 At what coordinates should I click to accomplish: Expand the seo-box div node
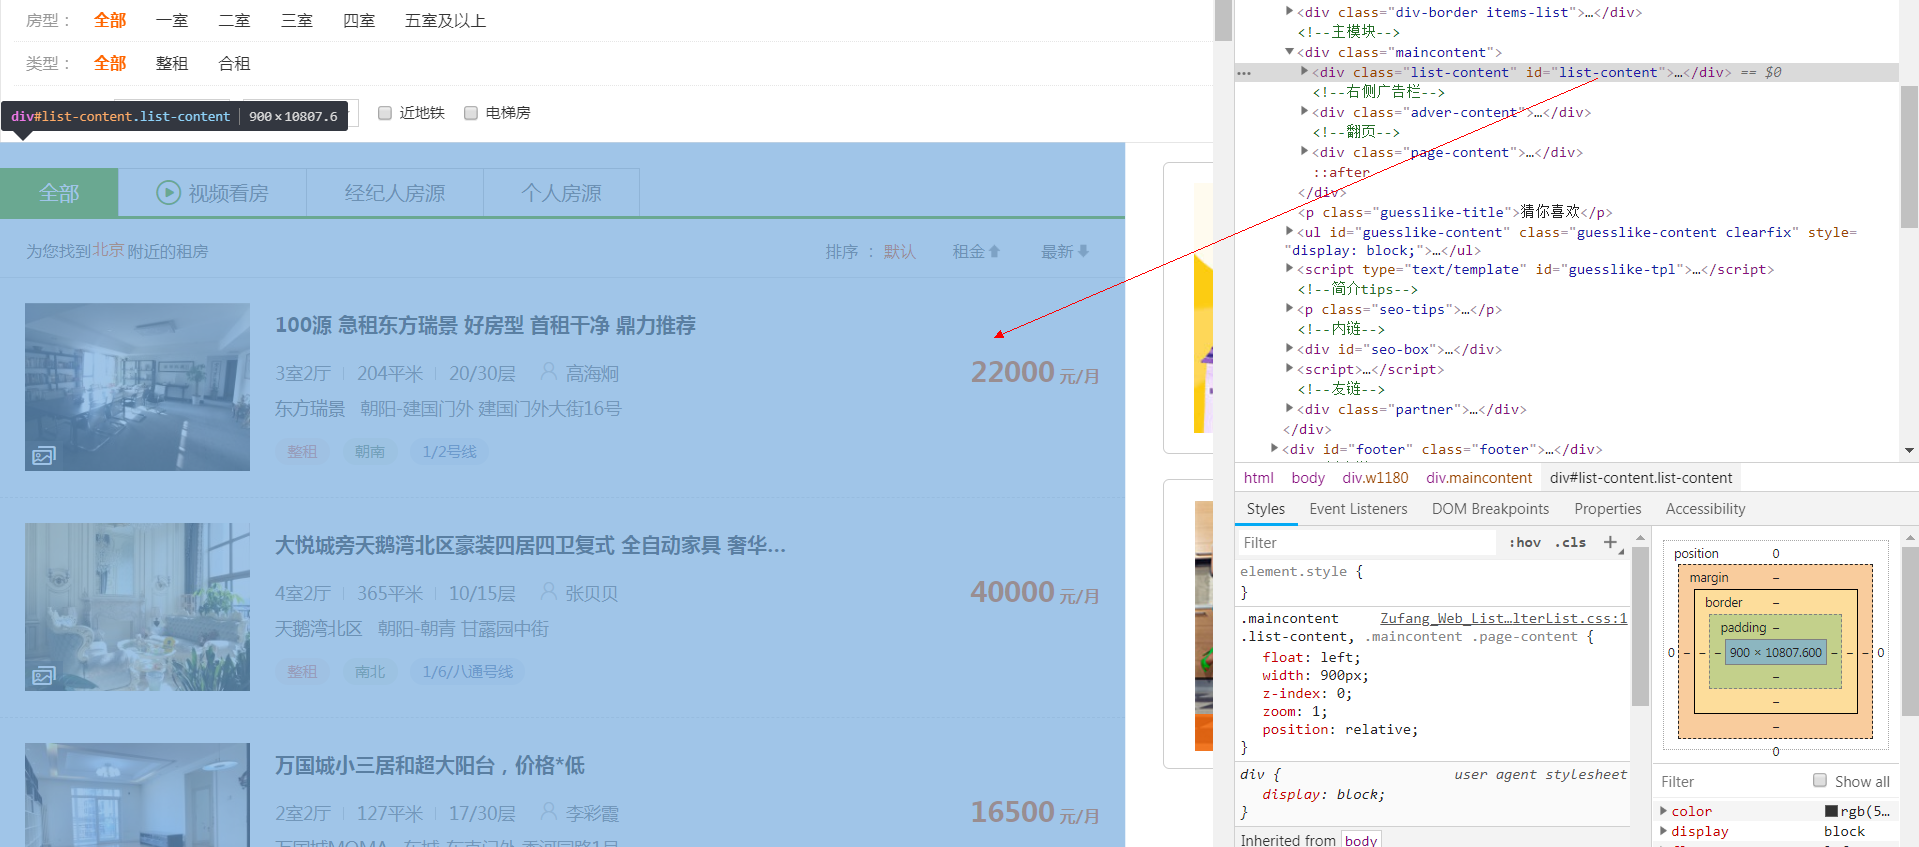1290,348
